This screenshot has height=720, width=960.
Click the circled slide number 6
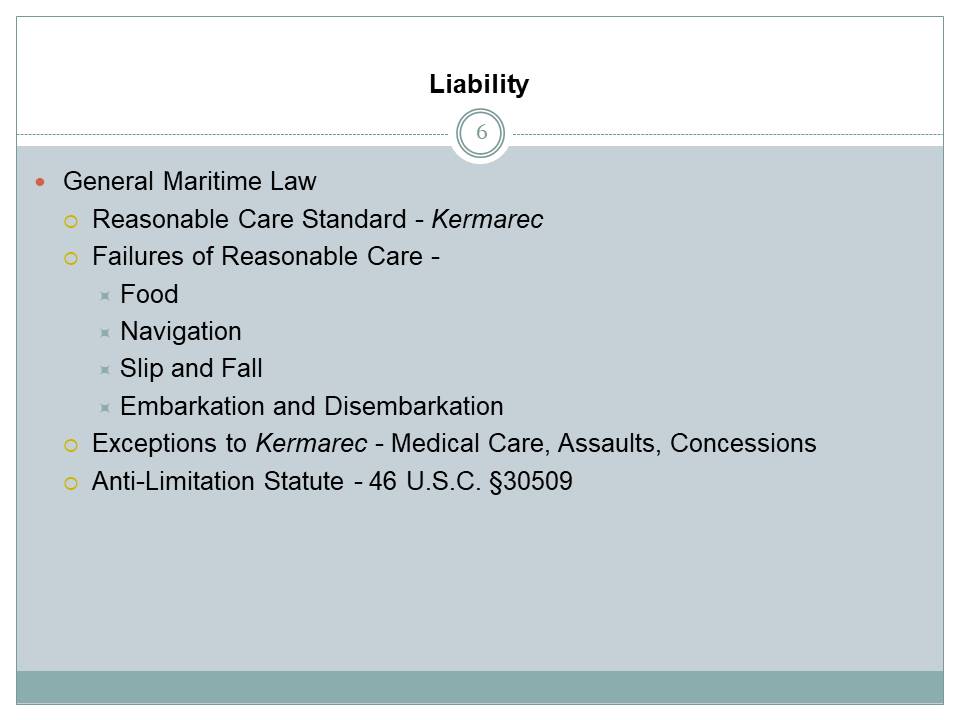(481, 134)
